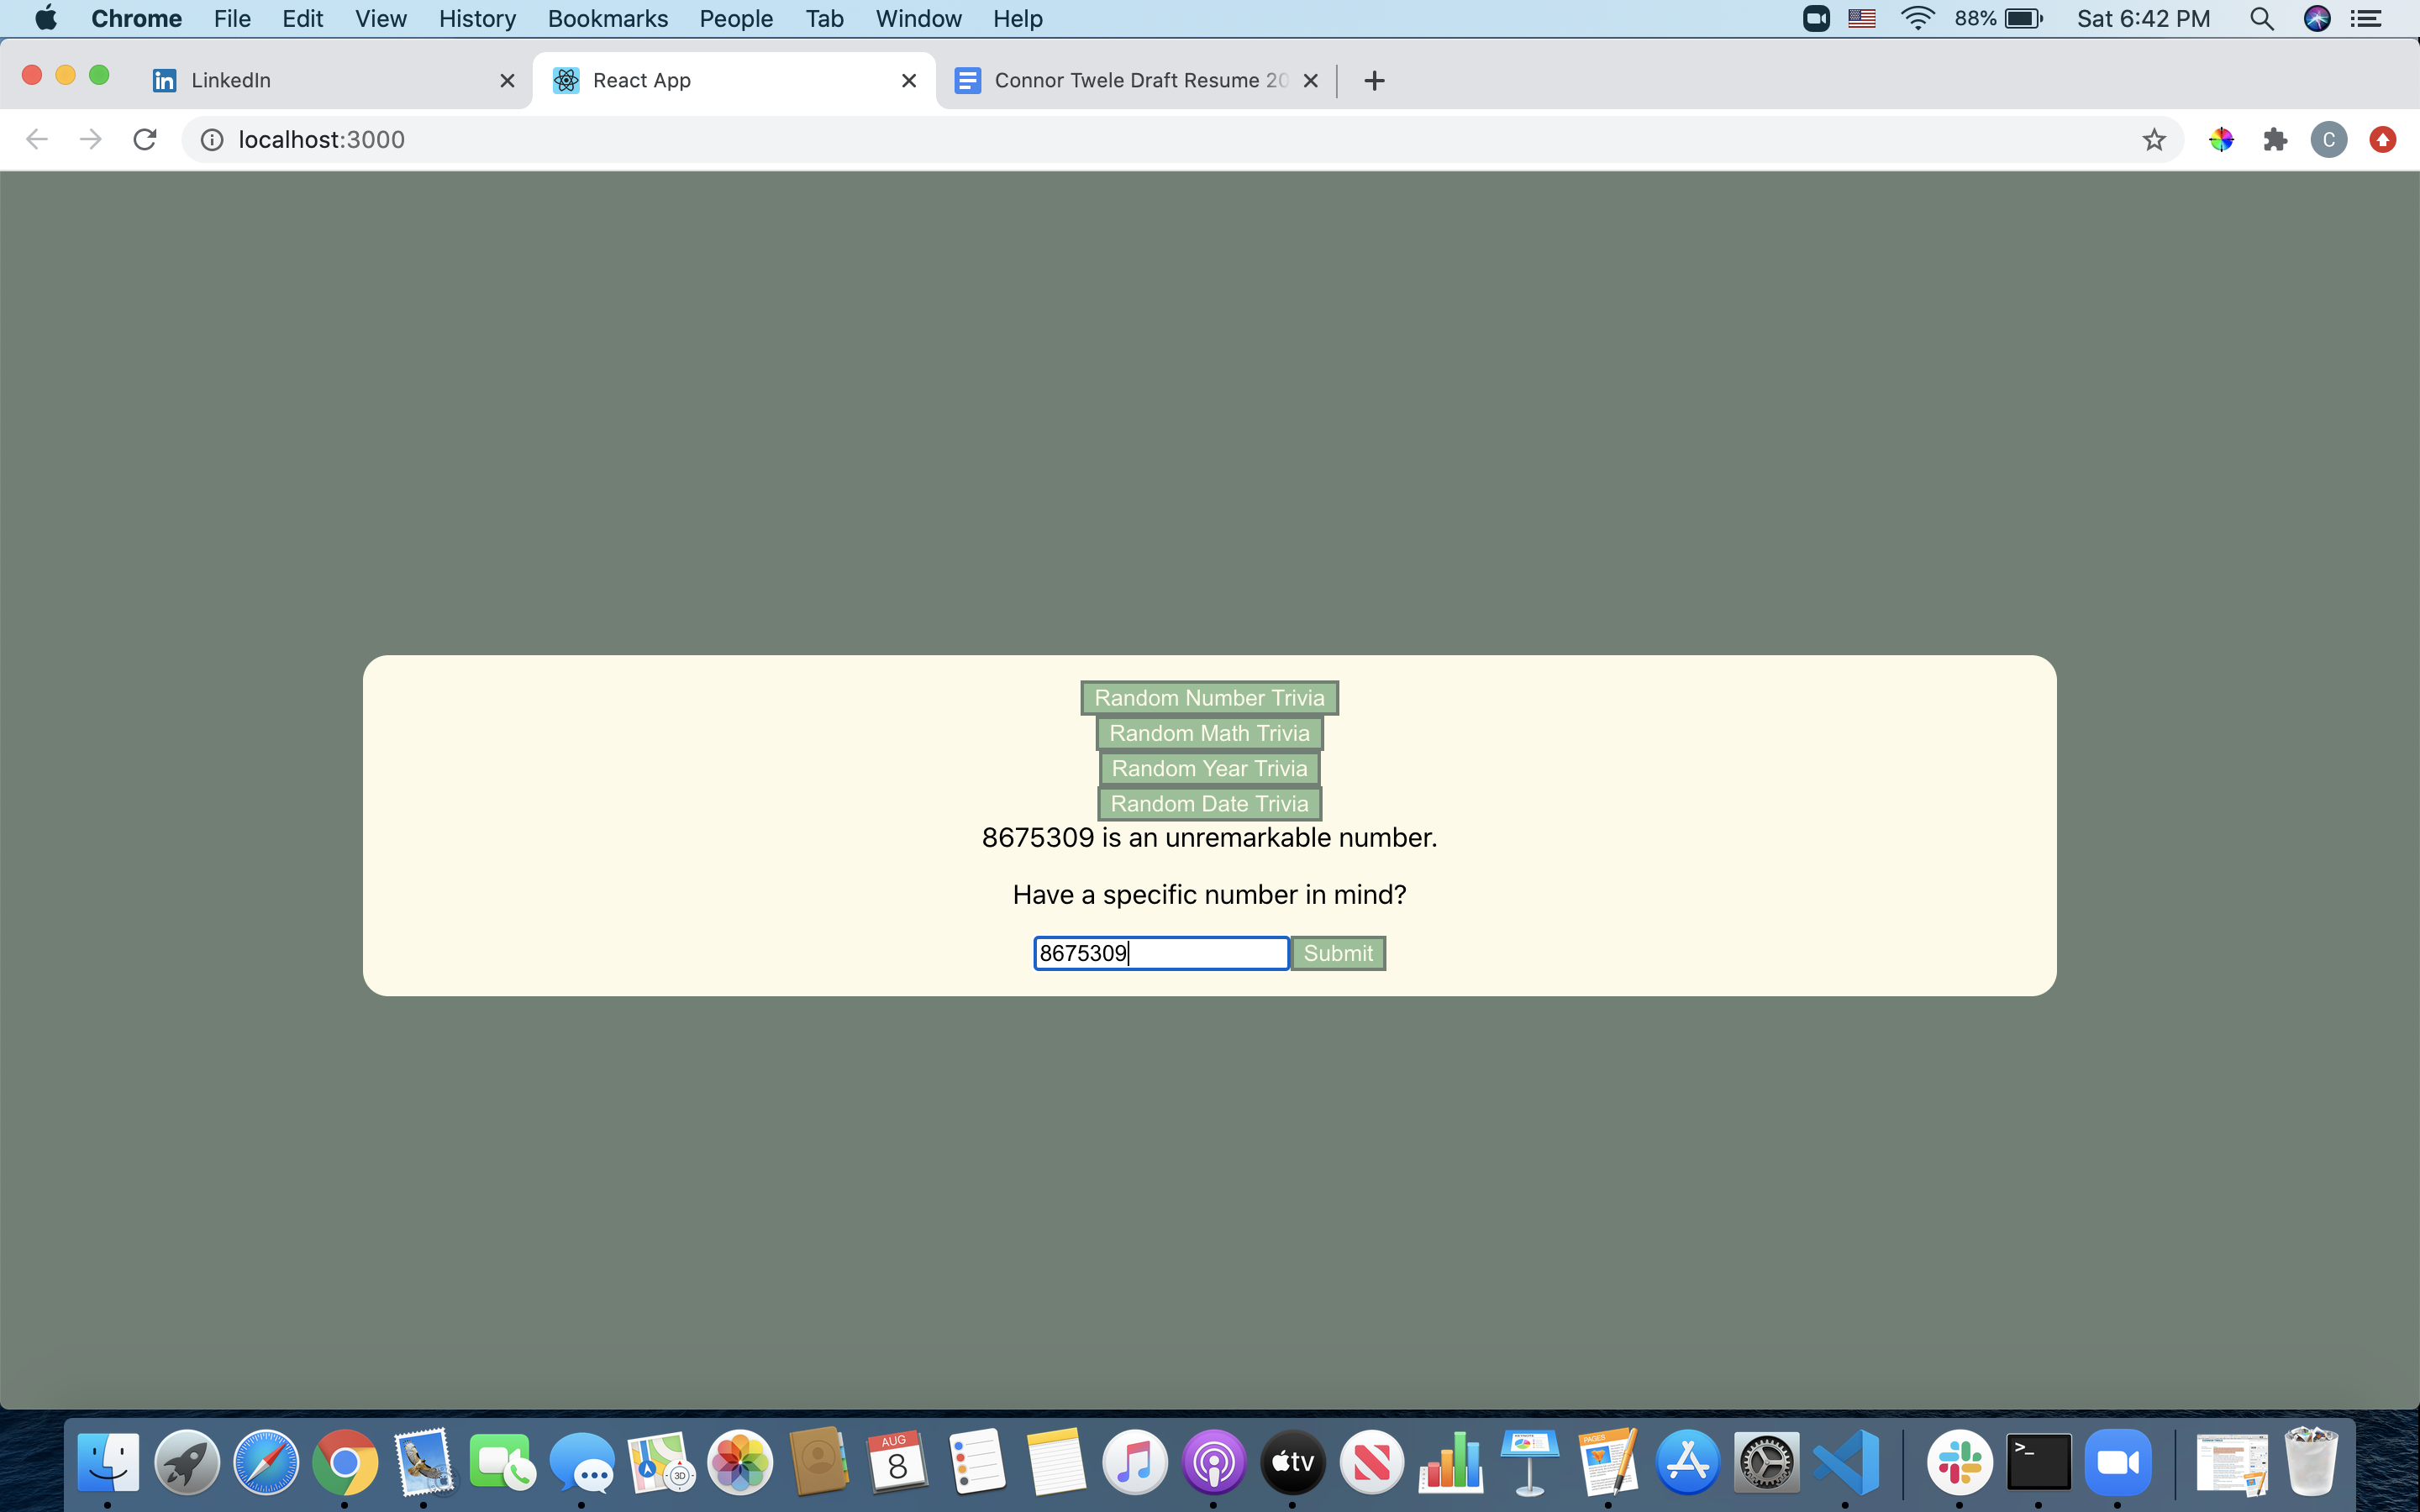Click the Random Date Trivia button
The height and width of the screenshot is (1512, 2420).
pyautogui.click(x=1209, y=803)
